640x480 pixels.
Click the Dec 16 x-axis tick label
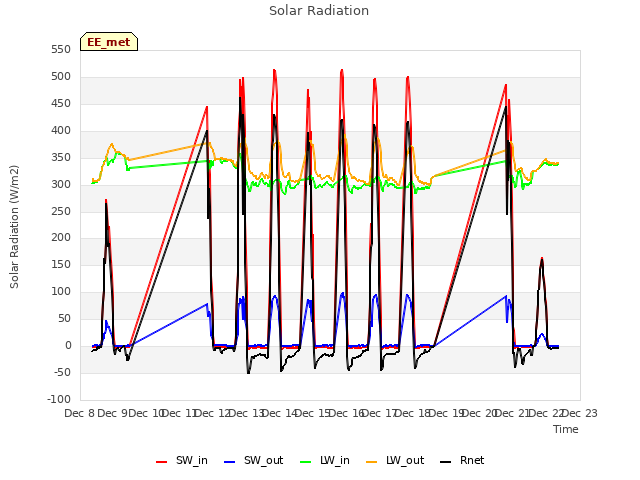point(346,413)
